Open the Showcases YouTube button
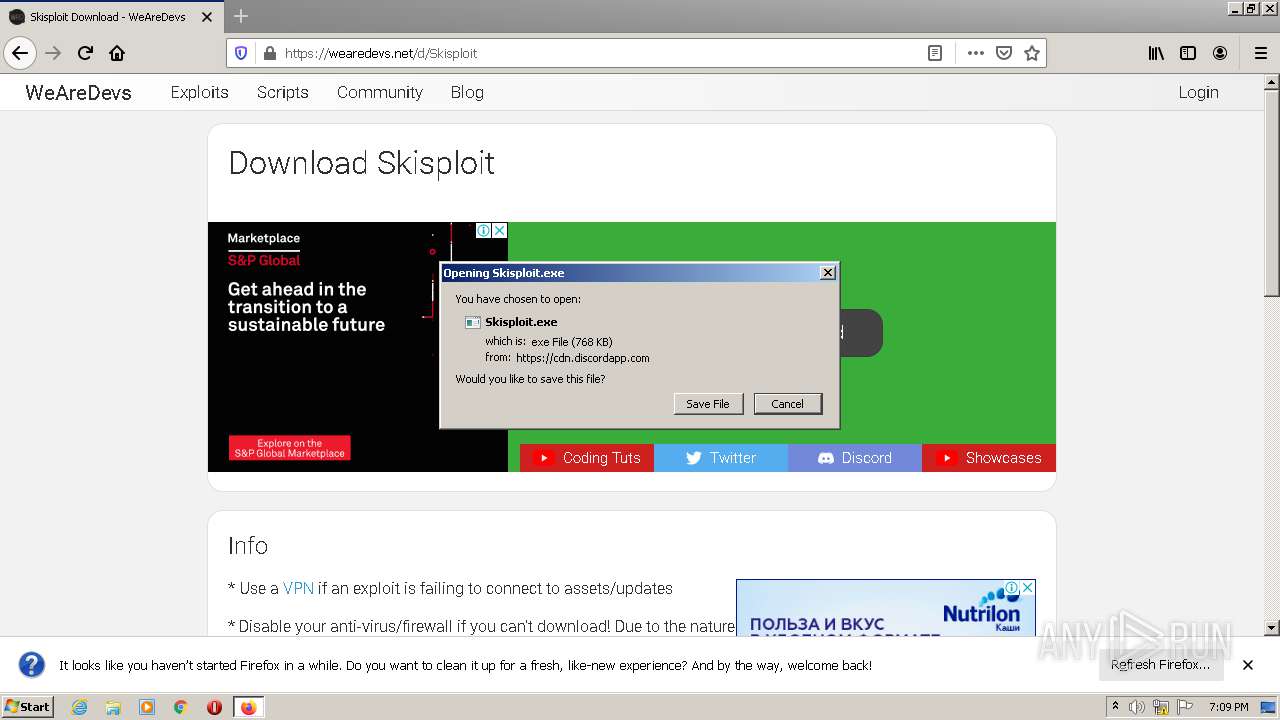Screen dimensions: 1280x720 click(x=989, y=458)
